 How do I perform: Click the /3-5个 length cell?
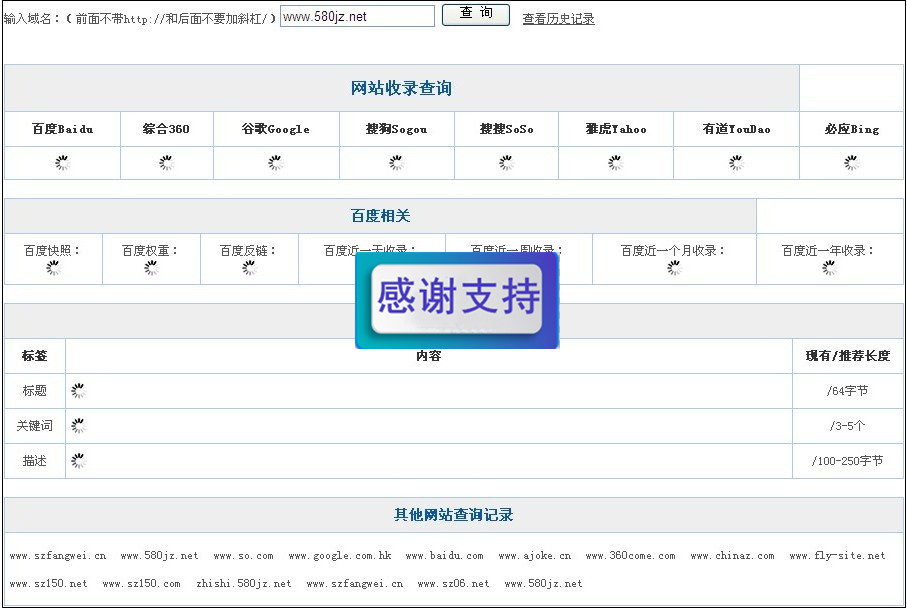pyautogui.click(x=847, y=426)
